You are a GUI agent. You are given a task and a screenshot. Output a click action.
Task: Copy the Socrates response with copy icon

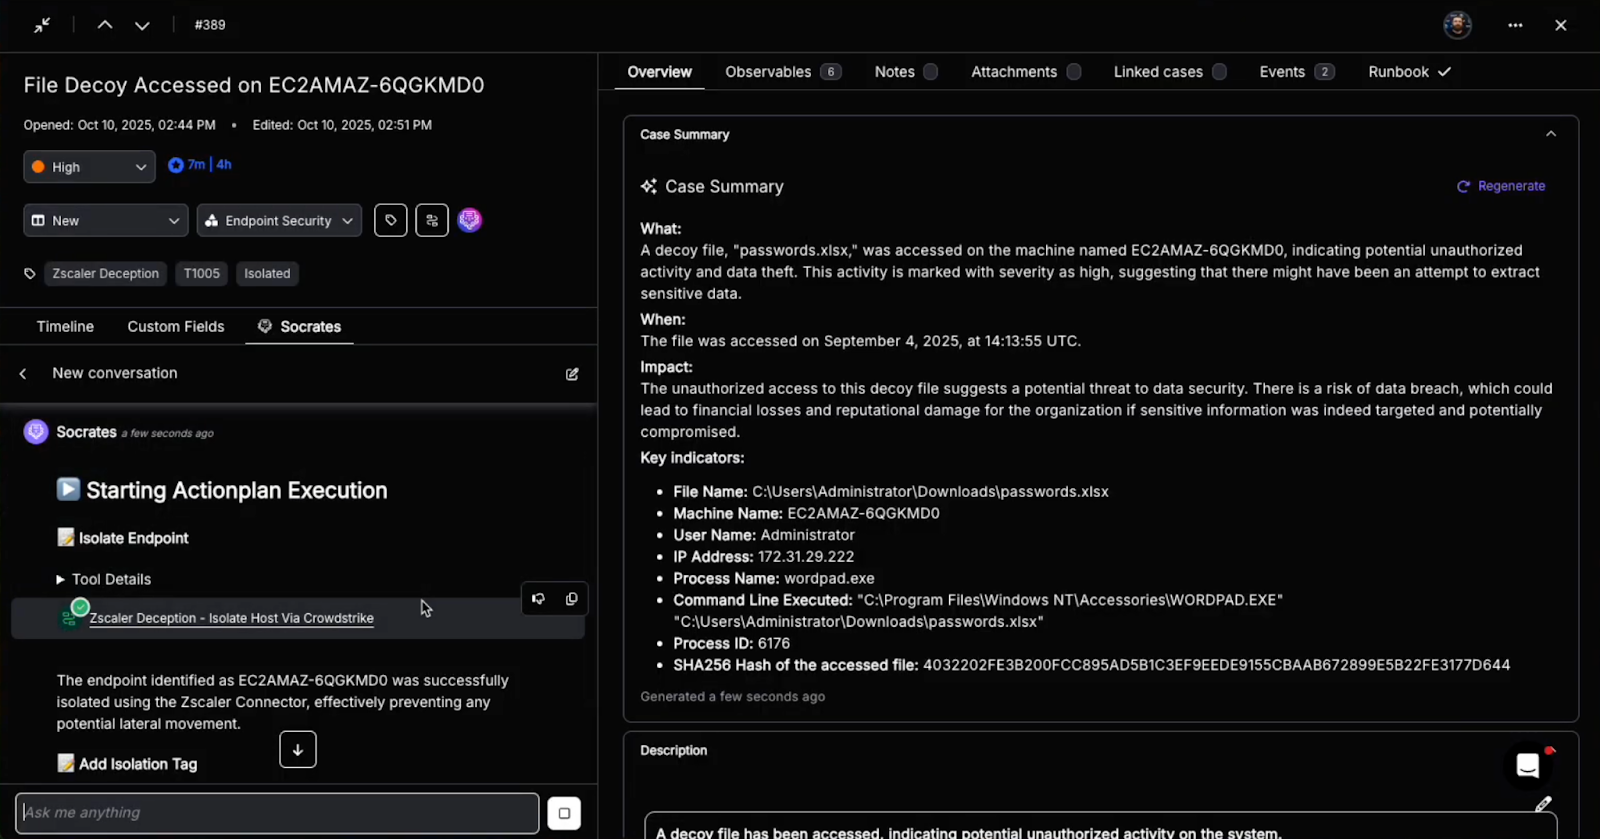coord(572,599)
